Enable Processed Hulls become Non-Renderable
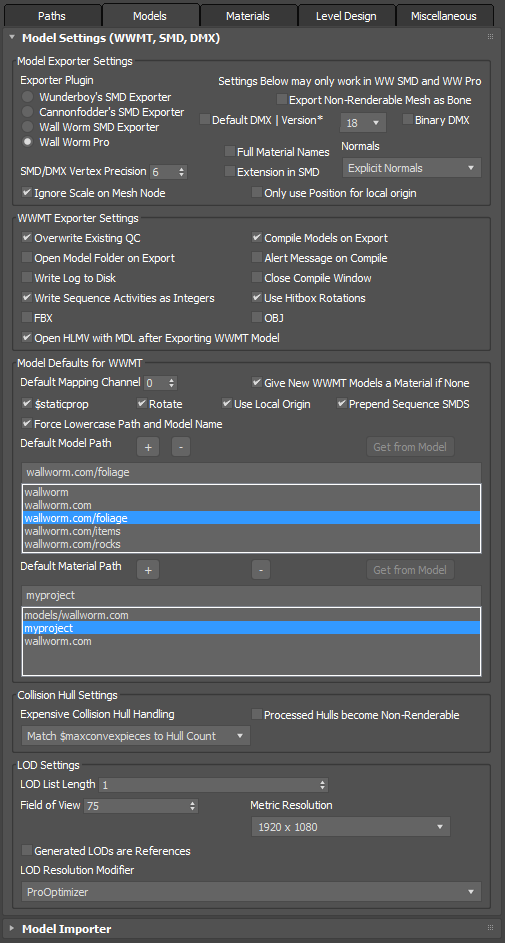Image resolution: width=505 pixels, height=943 pixels. [257, 714]
